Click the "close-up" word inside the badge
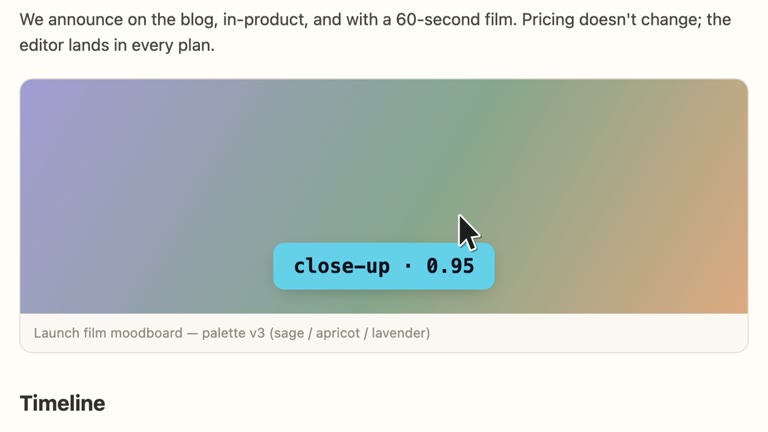 [x=341, y=266]
